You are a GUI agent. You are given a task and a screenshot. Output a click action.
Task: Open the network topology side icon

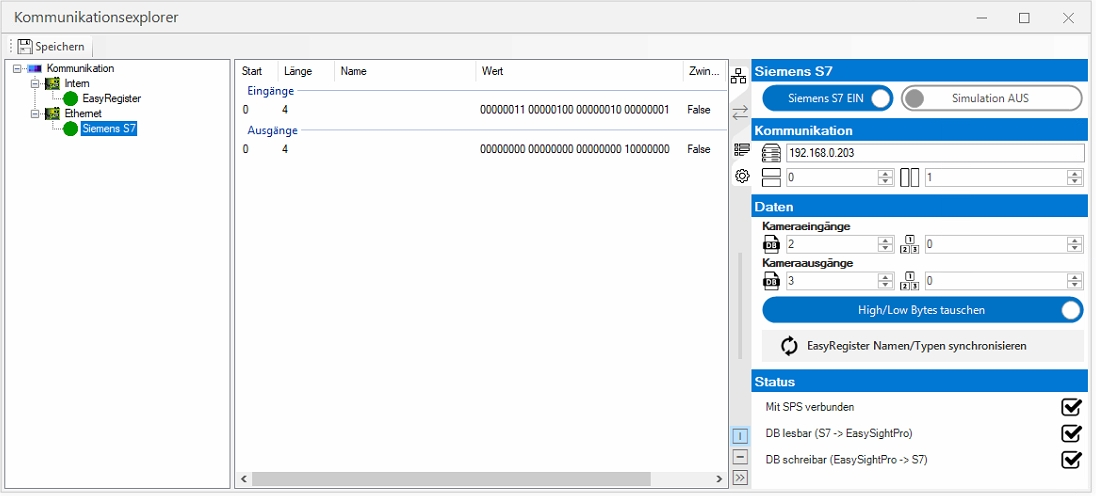click(x=740, y=76)
